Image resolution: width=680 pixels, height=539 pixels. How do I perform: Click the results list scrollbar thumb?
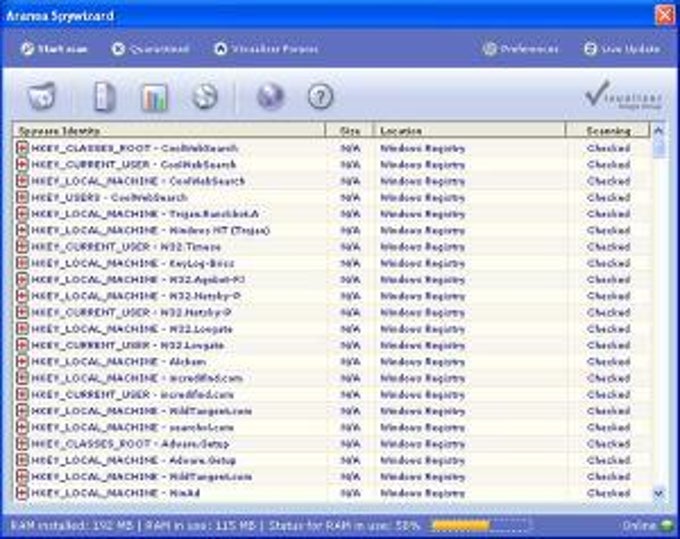658,147
